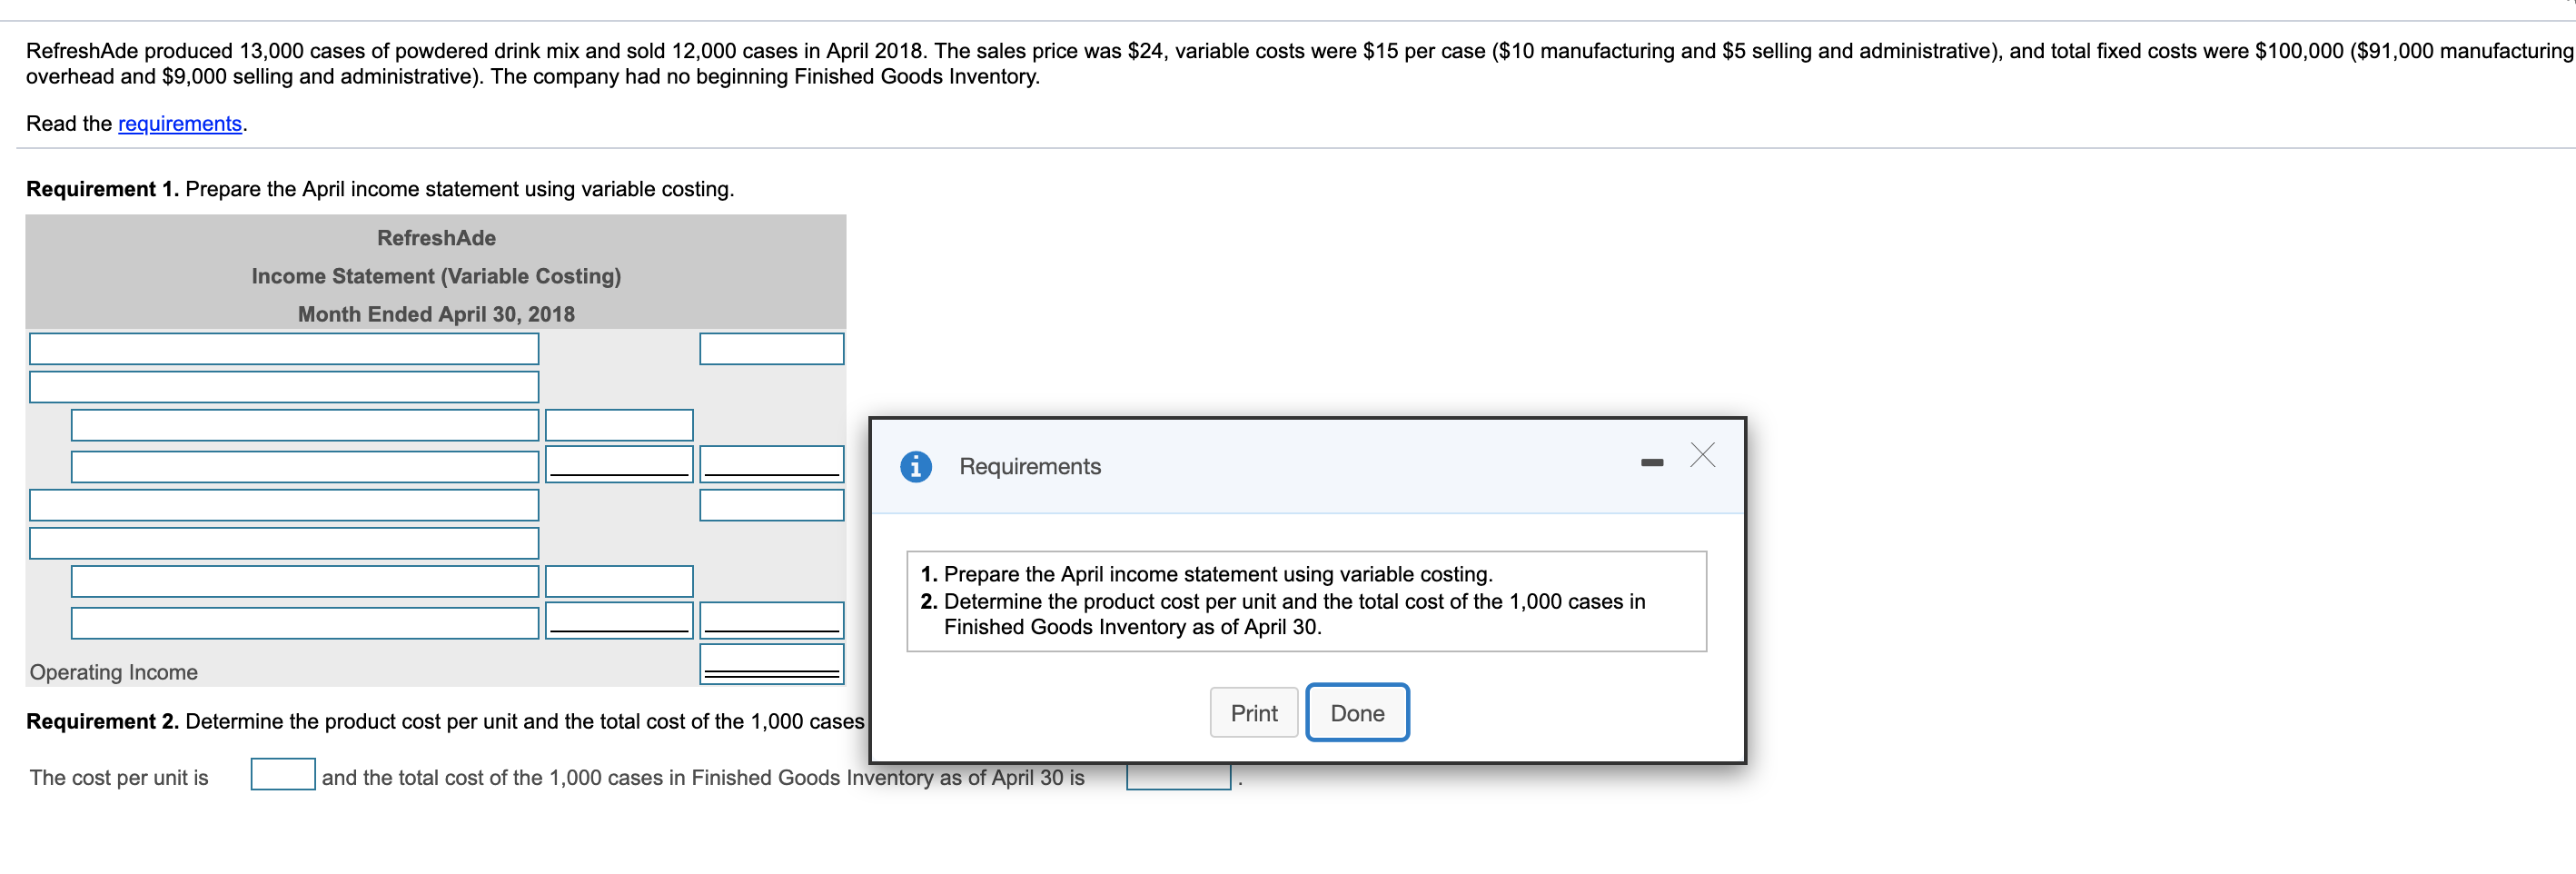The width and height of the screenshot is (2576, 874).
Task: Select the eighth row right-column total field
Action: tap(771, 620)
